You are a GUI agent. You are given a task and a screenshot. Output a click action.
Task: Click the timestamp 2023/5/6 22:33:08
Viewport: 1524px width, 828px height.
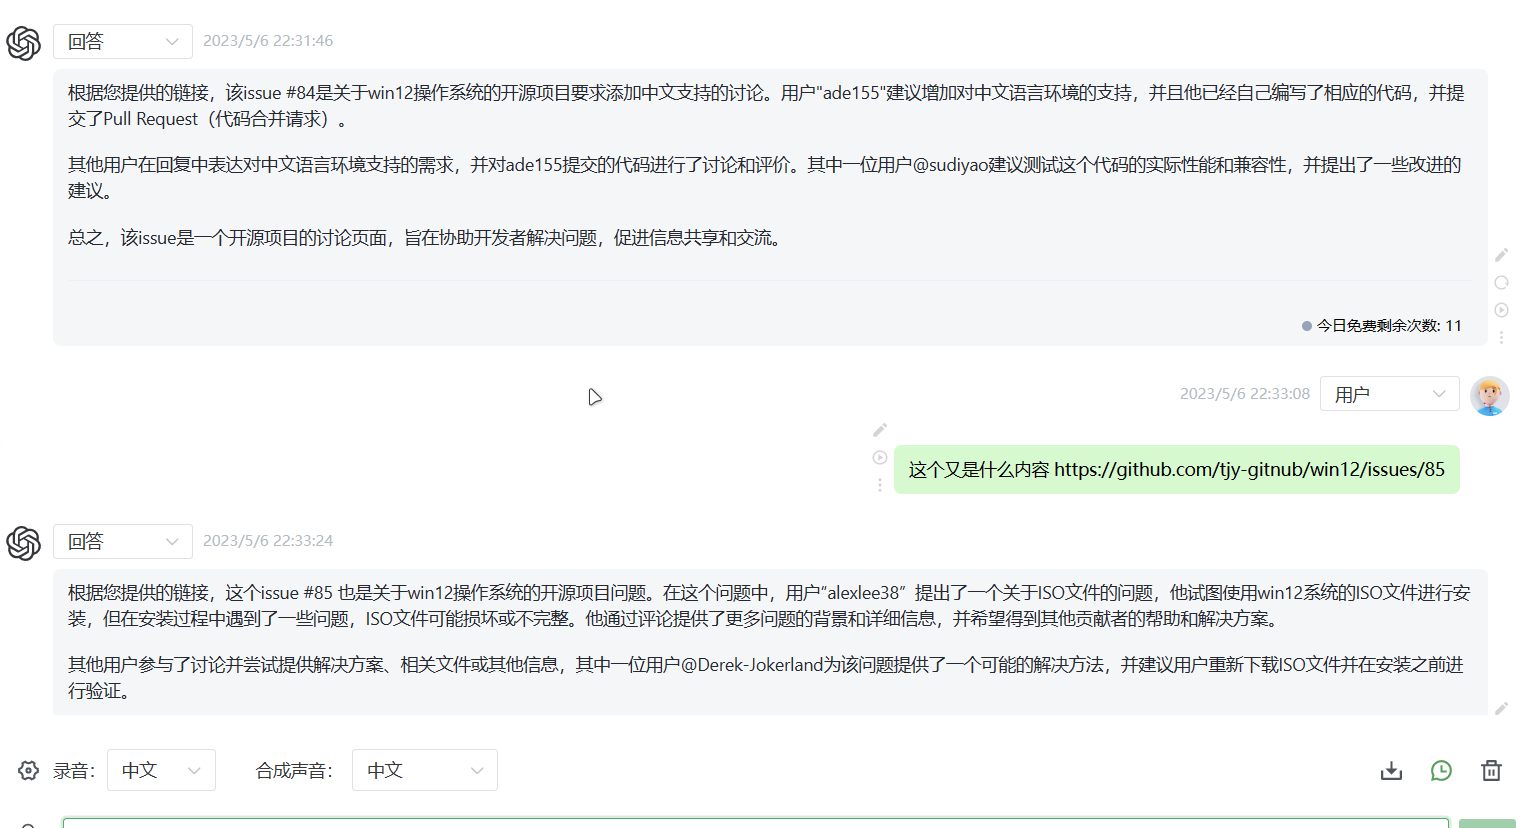(1244, 393)
